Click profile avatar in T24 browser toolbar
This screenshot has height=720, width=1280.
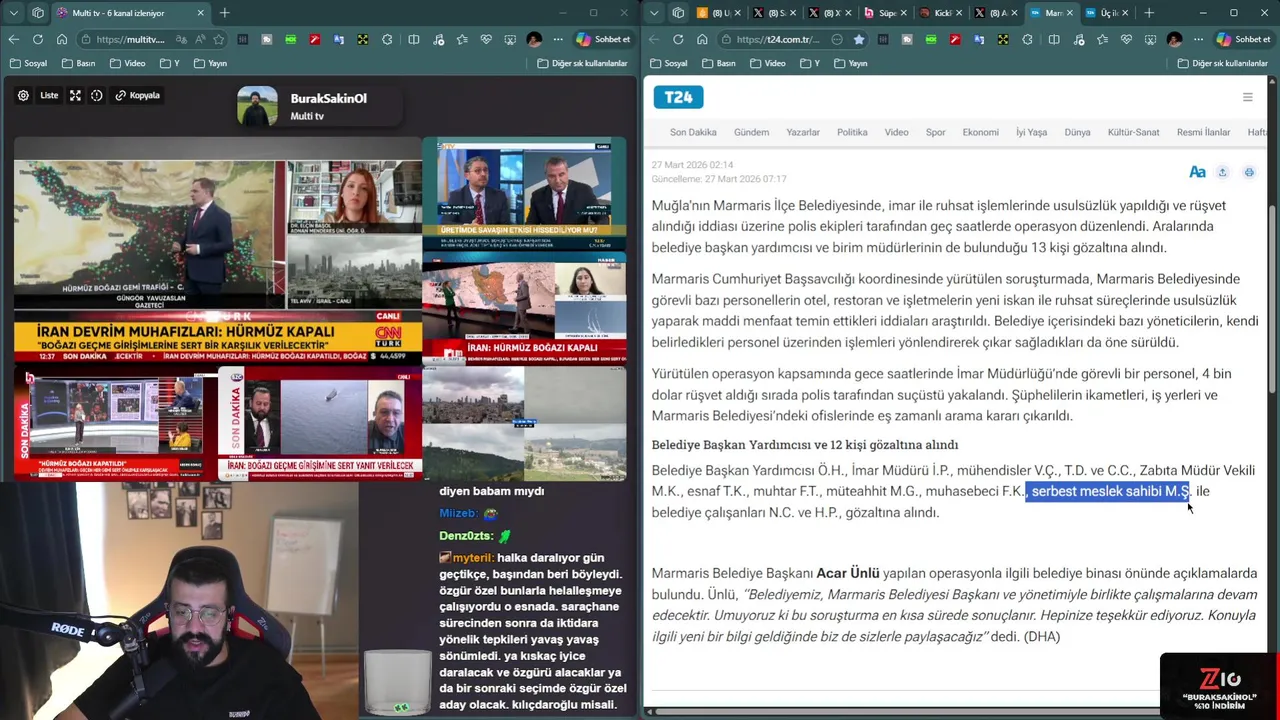point(1174,39)
